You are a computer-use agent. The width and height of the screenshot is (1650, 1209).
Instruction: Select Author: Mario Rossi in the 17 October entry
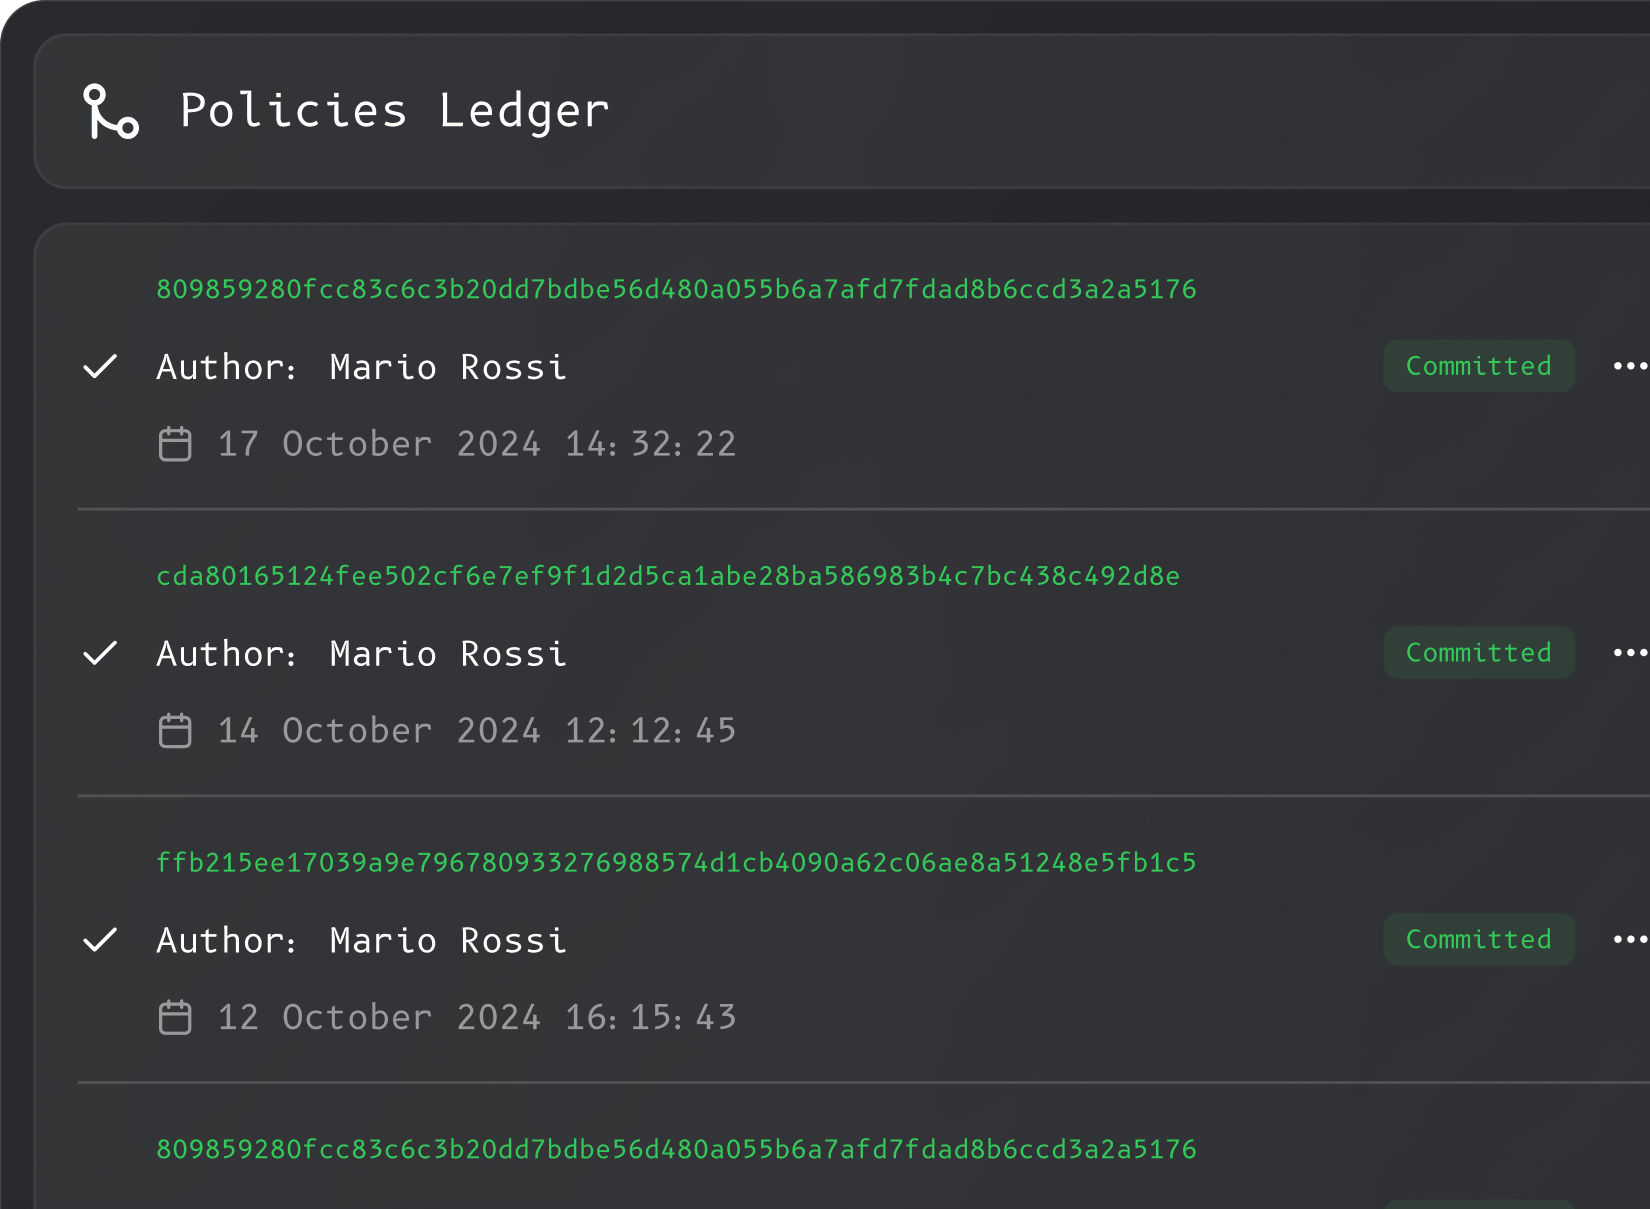pos(362,367)
